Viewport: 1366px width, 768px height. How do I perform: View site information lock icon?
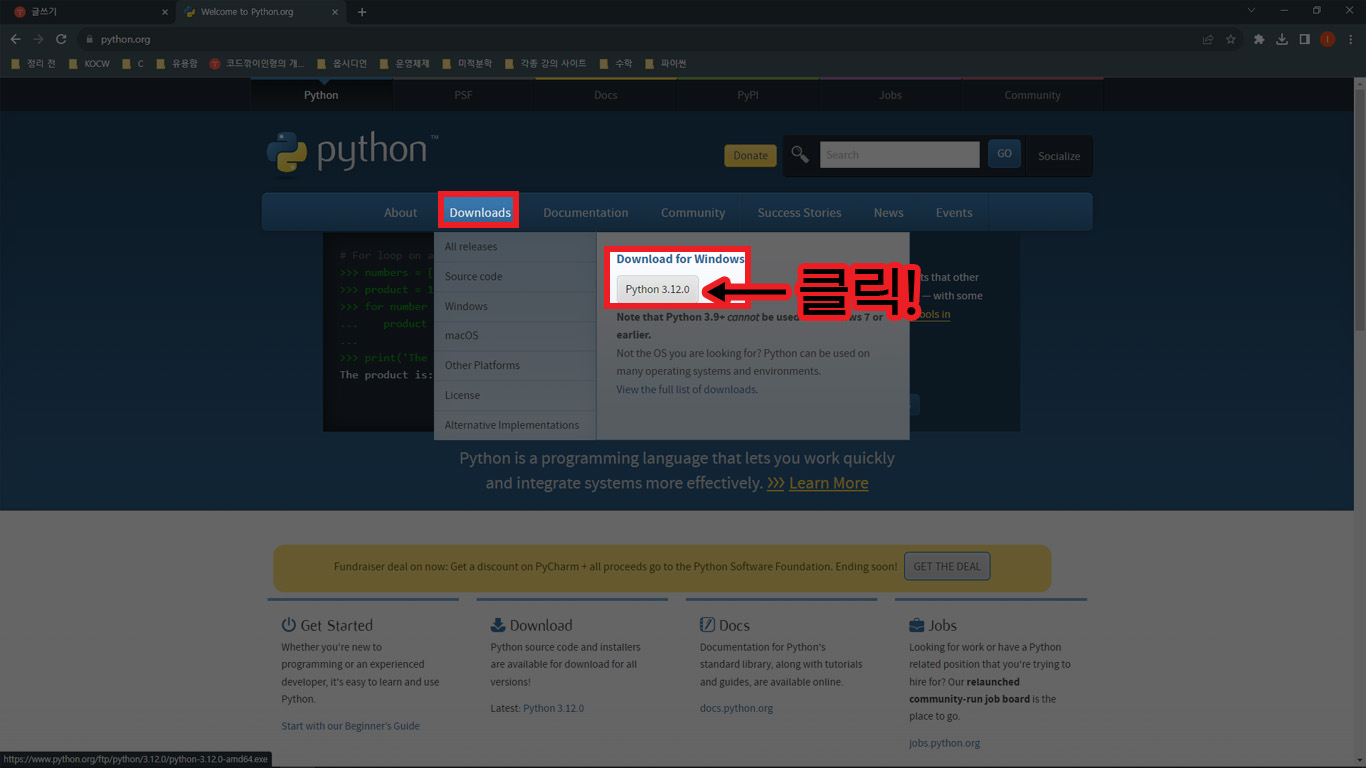click(x=89, y=39)
